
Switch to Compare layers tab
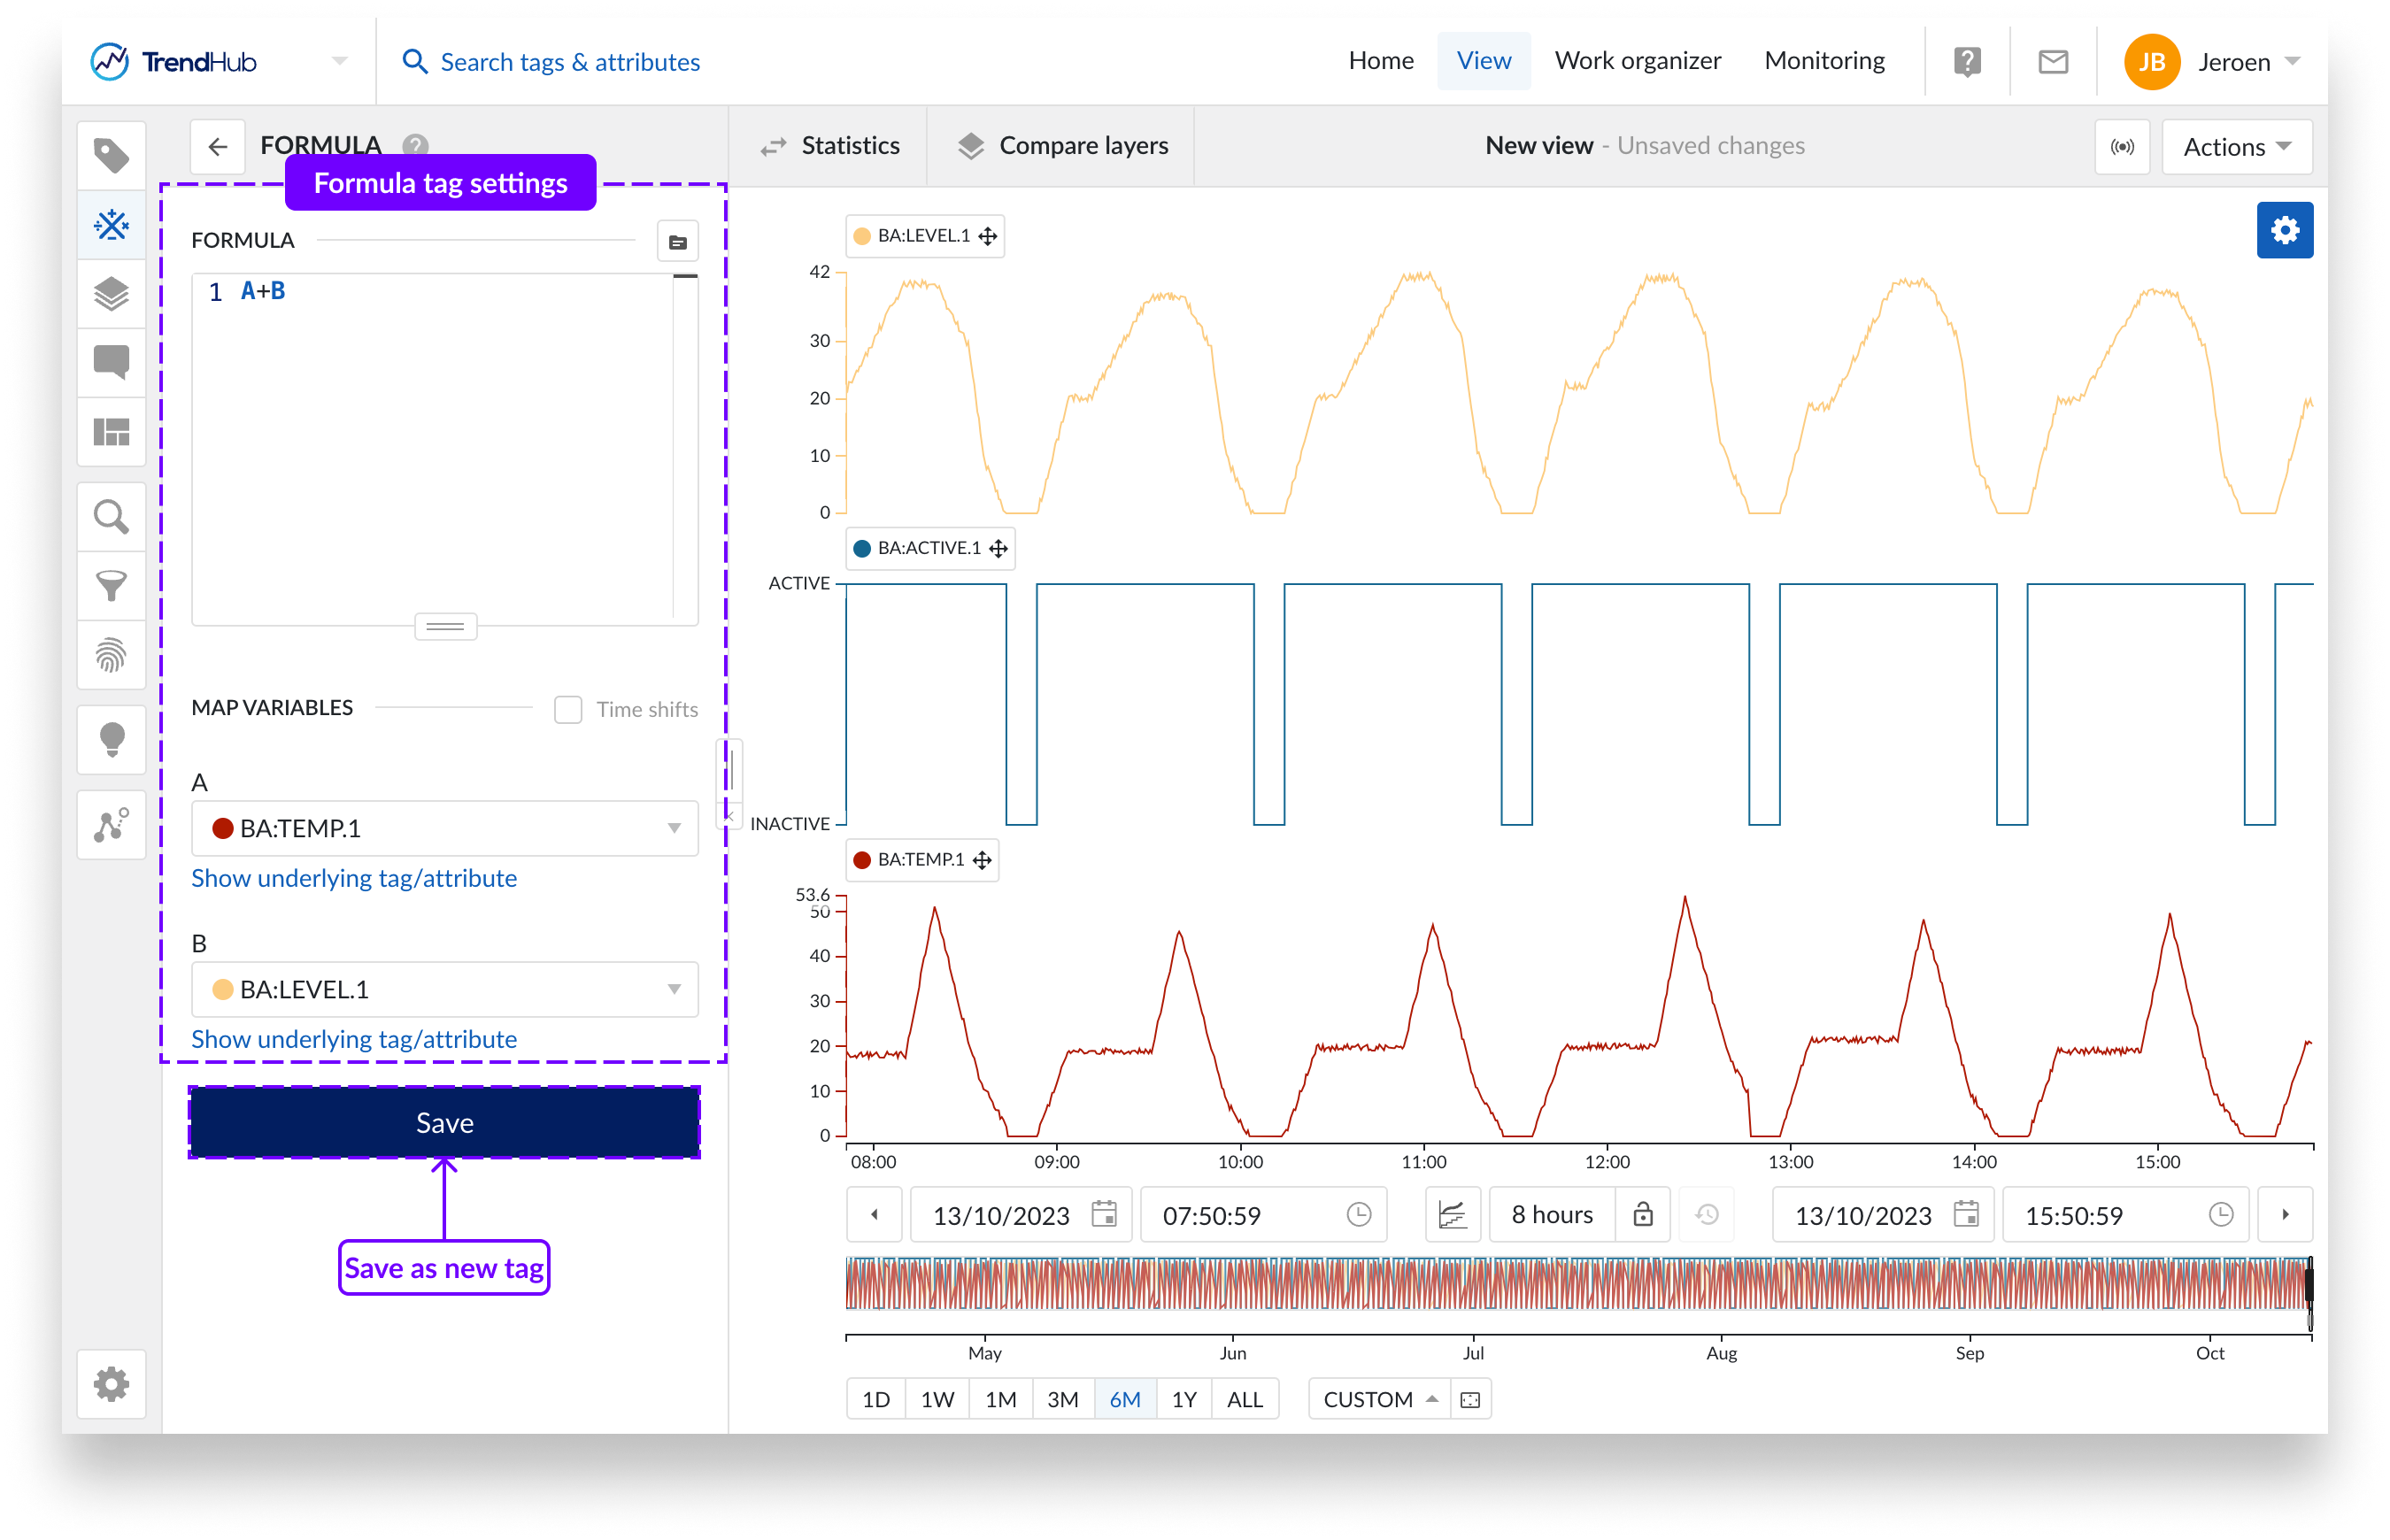pos(1062,146)
